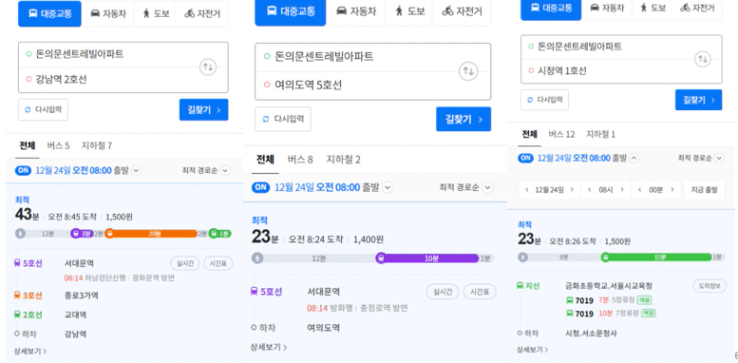The width and height of the screenshot is (738, 363).
Task: Click purple 10분 segment on route bar
Action: tap(432, 258)
